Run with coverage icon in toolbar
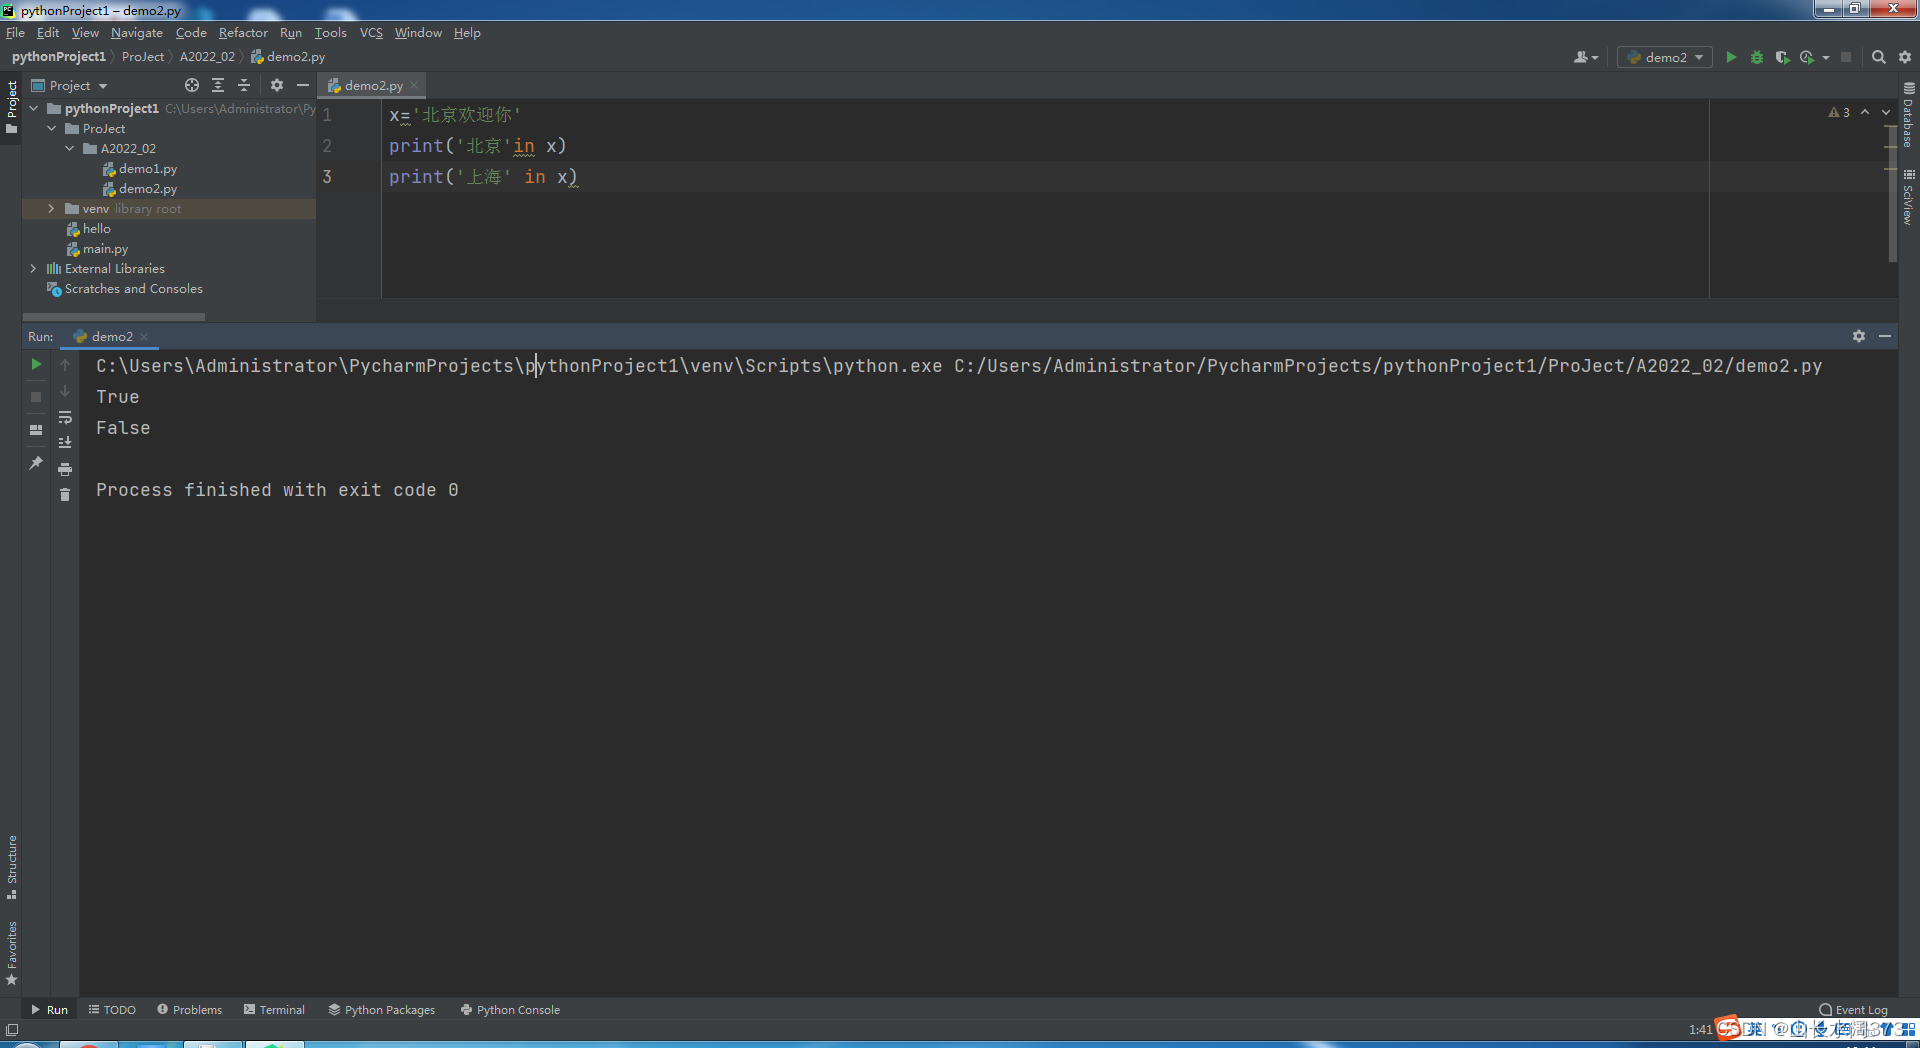Screen dimensions: 1920x1048 coord(1782,57)
